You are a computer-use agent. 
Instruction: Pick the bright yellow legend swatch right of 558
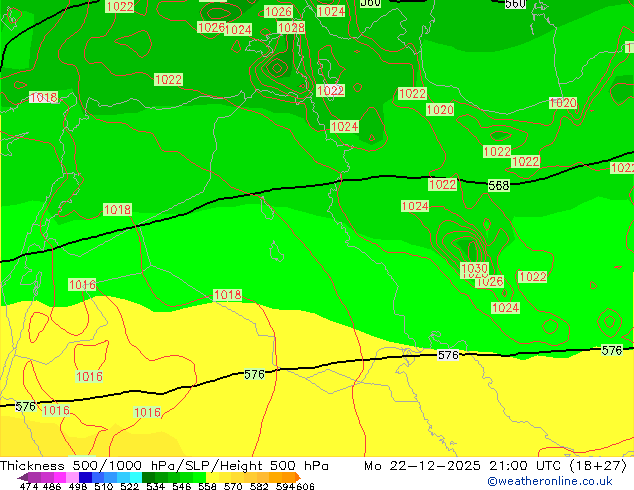[x=212, y=477]
